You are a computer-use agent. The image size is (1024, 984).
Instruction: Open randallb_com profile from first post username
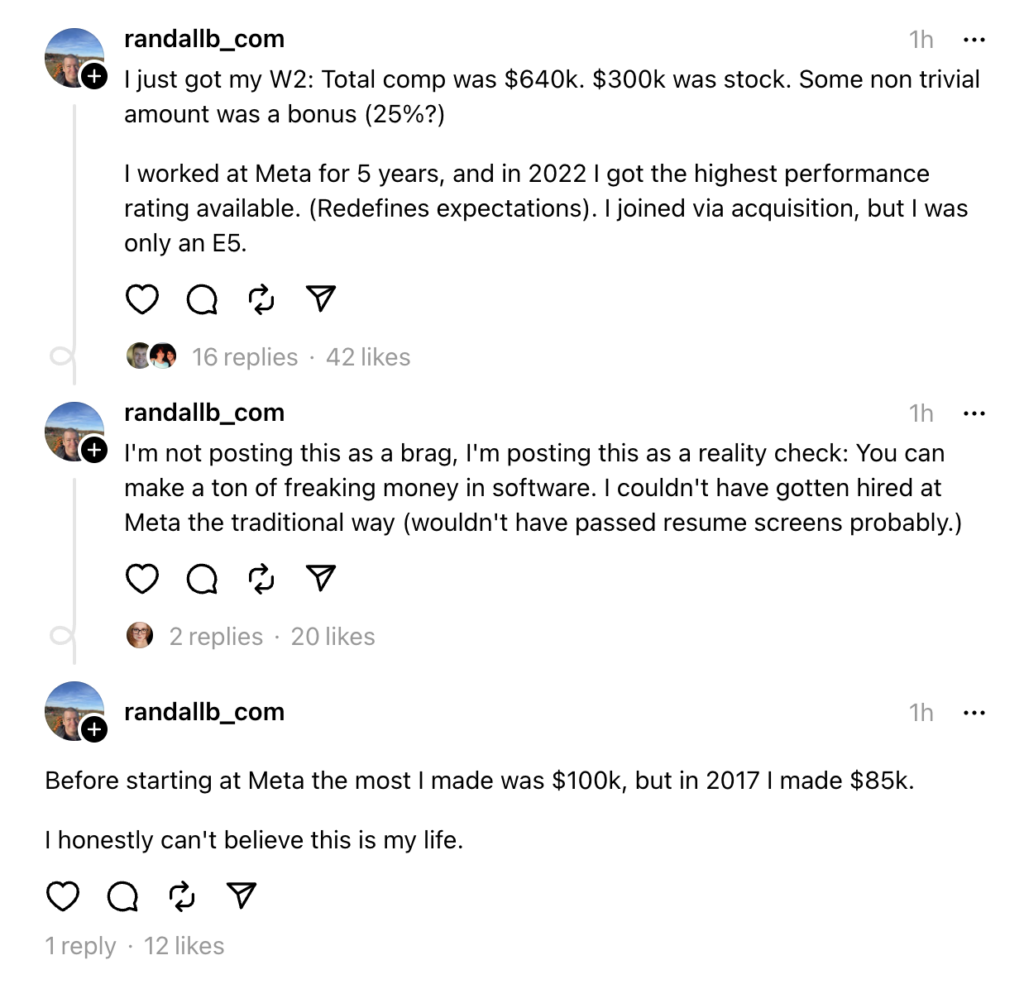pos(204,39)
